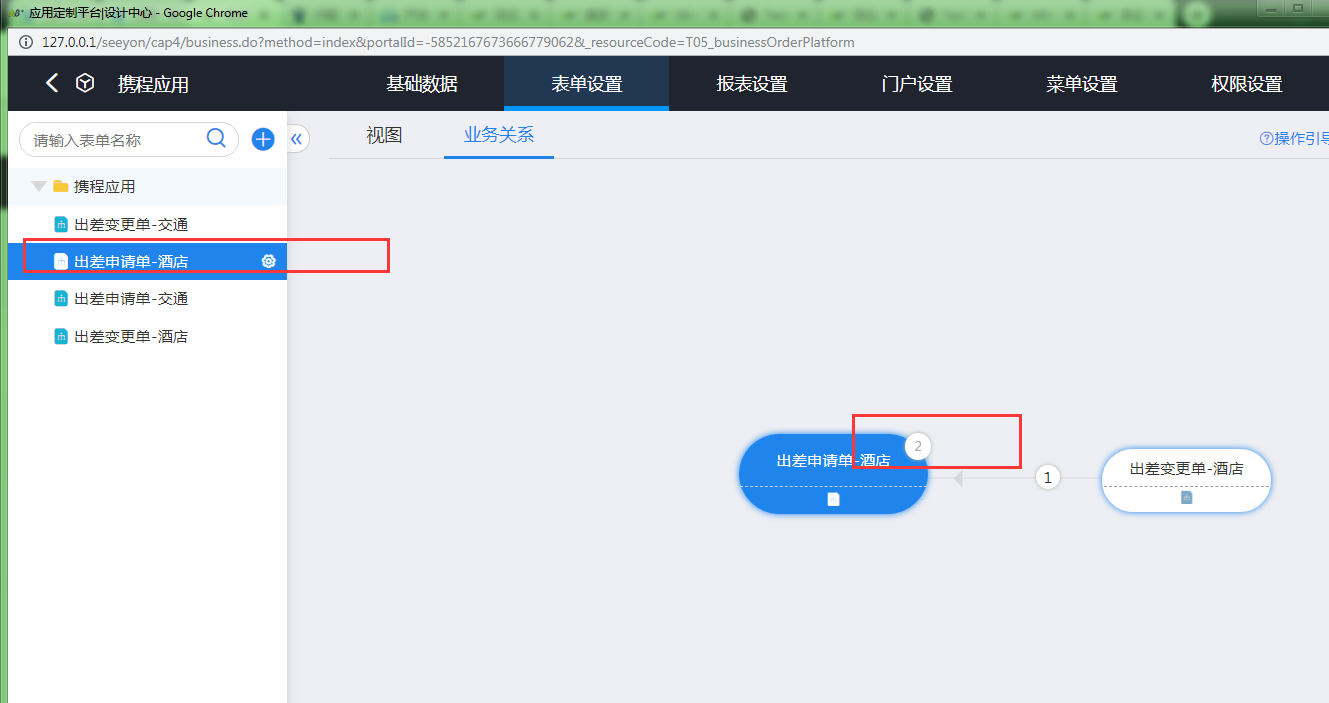The height and width of the screenshot is (703, 1329).
Task: Click the 携程应用 folder icon
Action: pyautogui.click(x=61, y=186)
